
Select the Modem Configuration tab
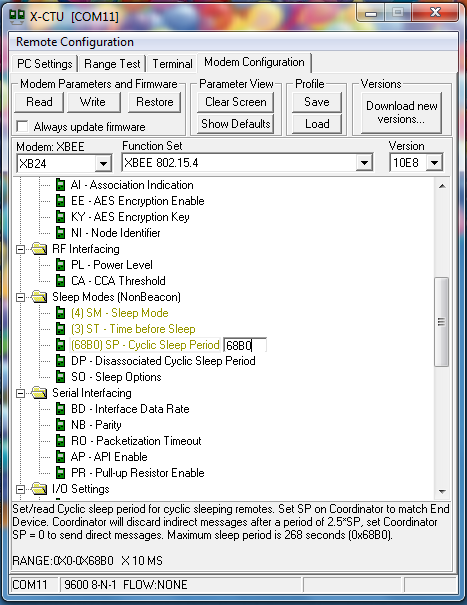254,62
